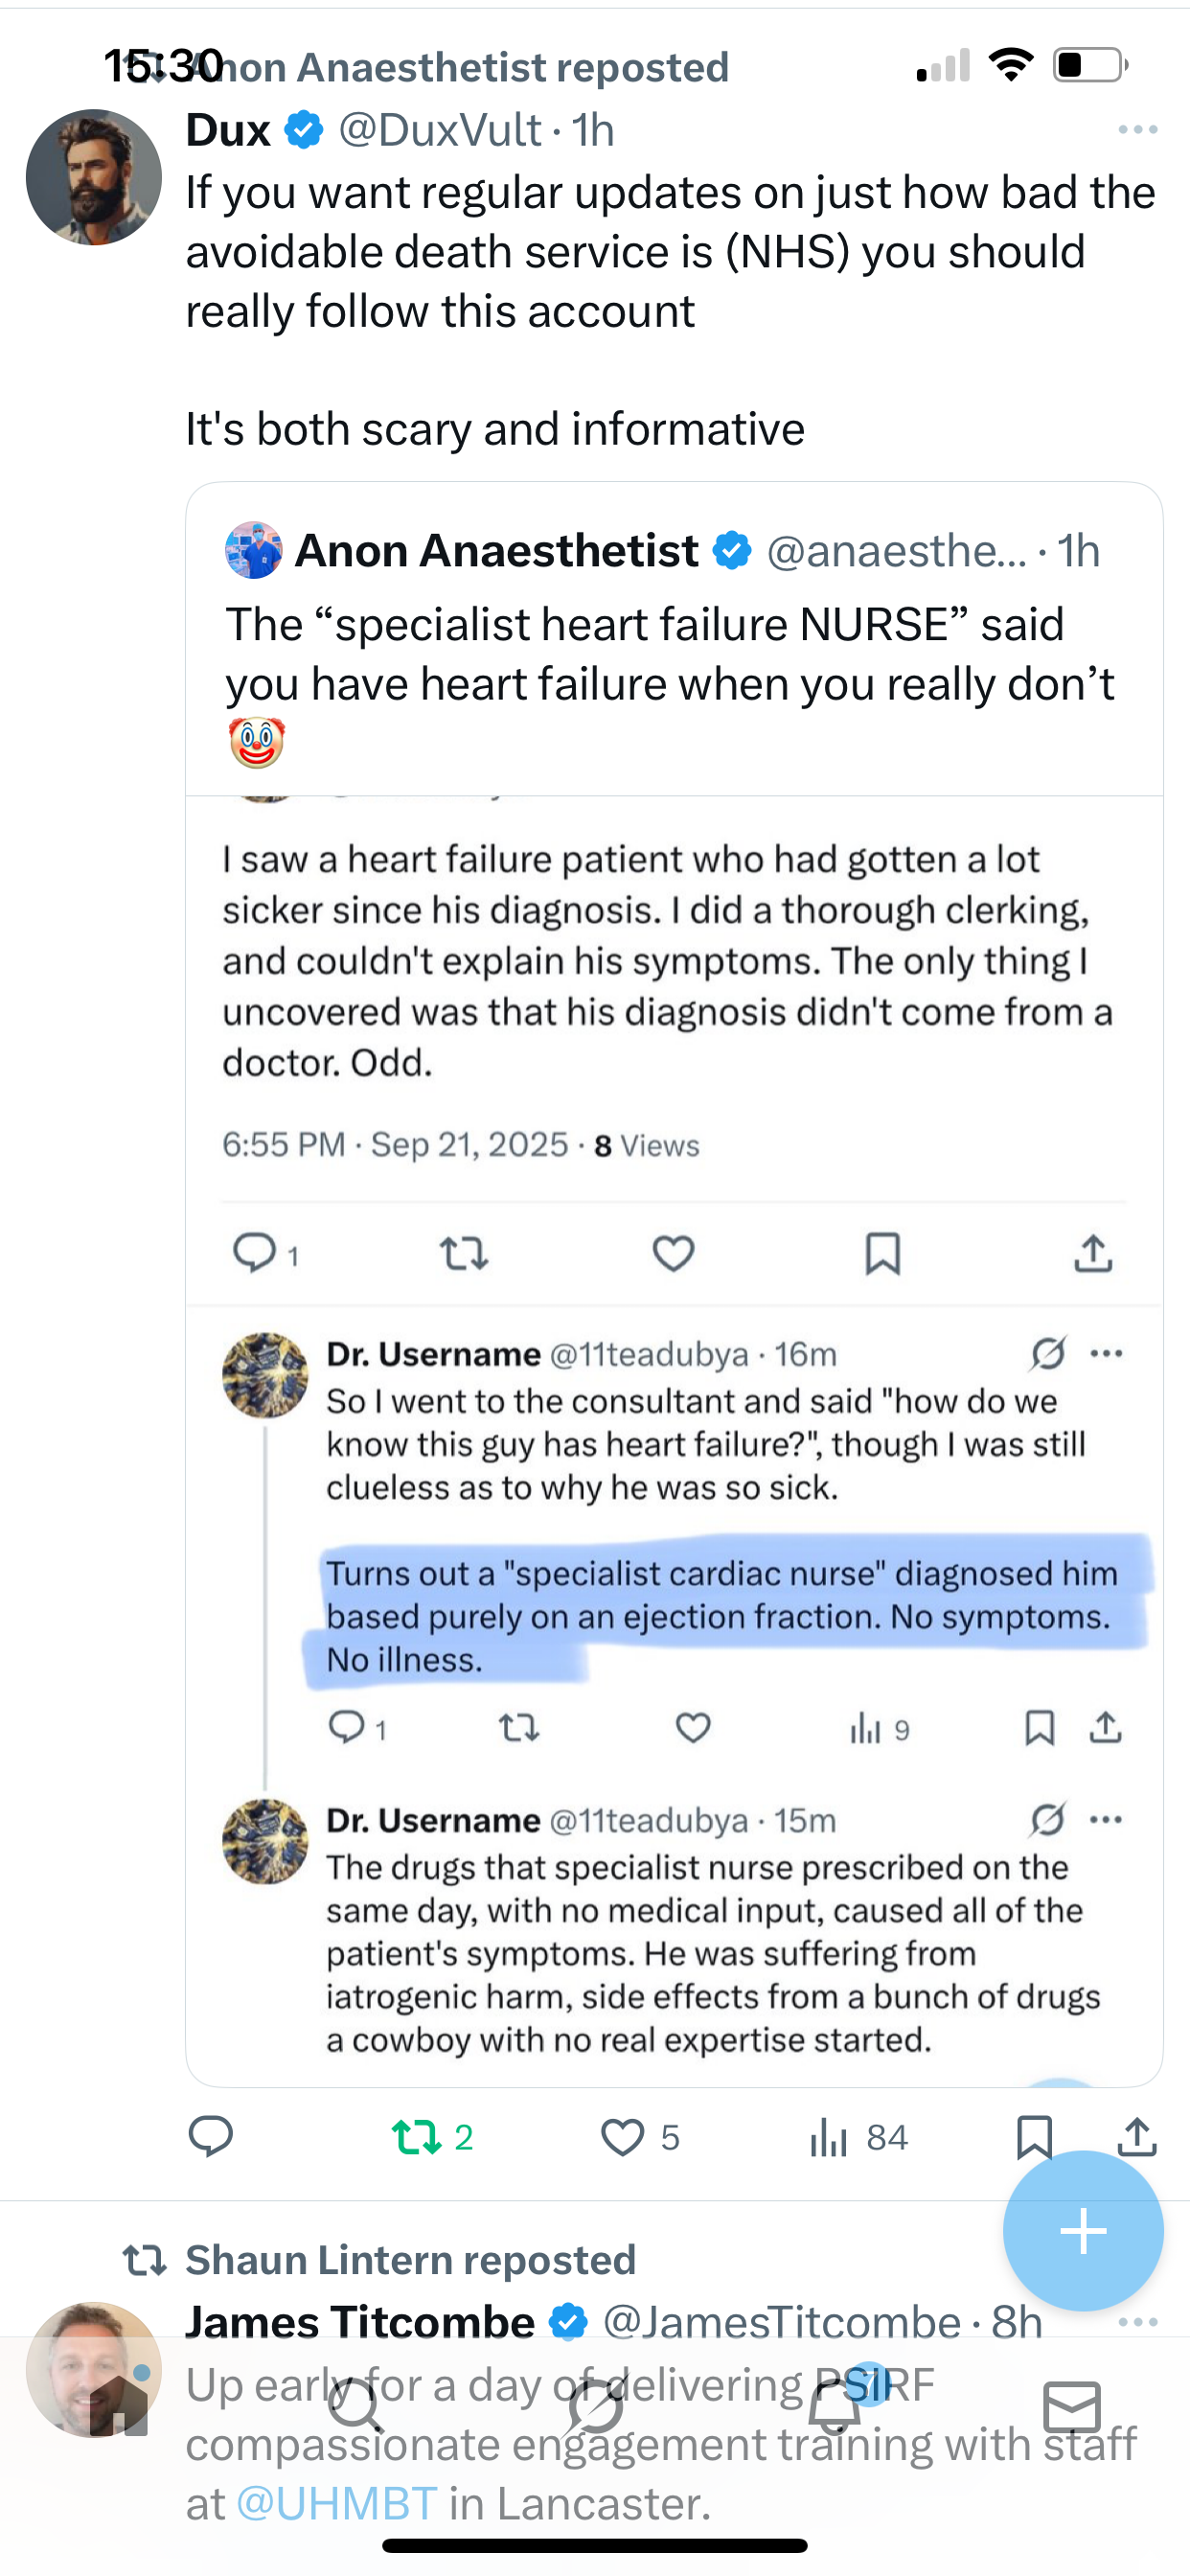Open Dux's profile picture

click(94, 177)
